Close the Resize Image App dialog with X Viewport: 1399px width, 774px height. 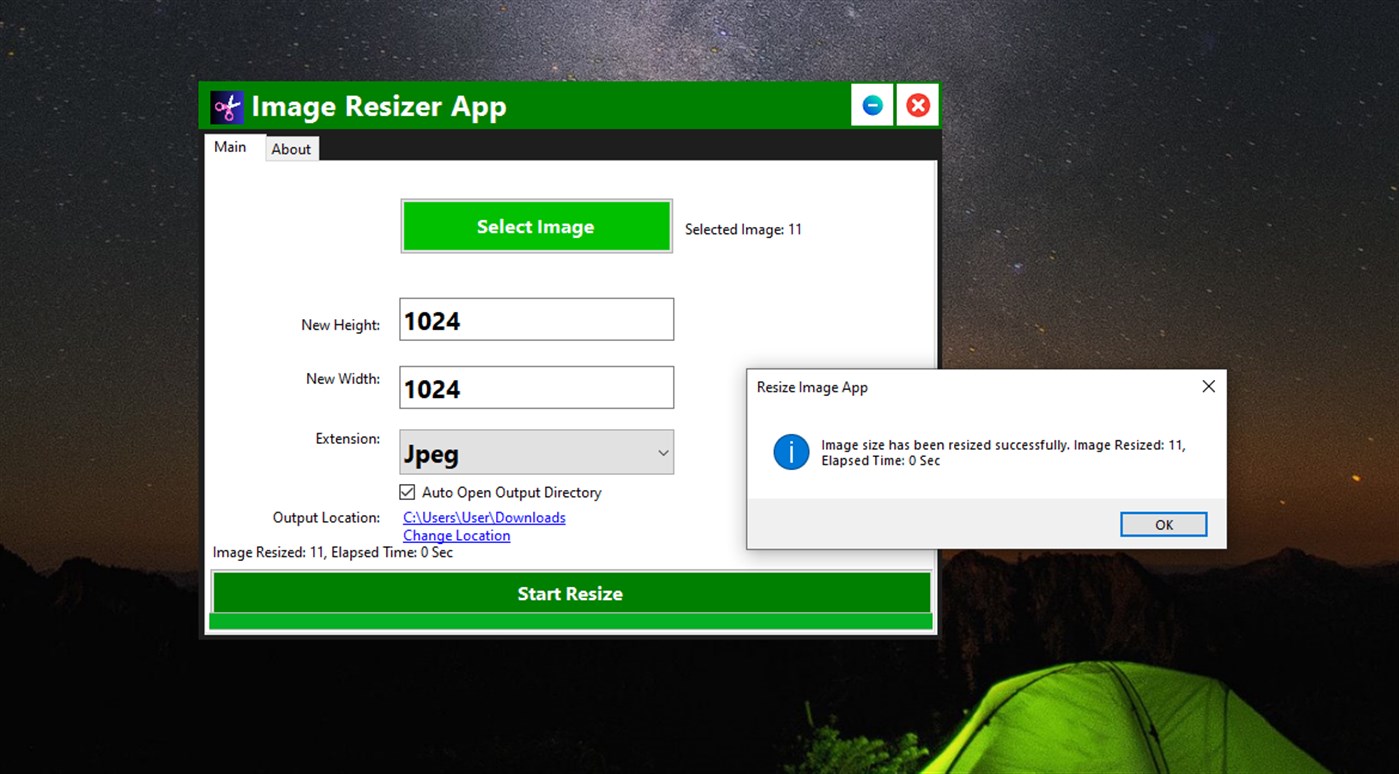pyautogui.click(x=1208, y=386)
